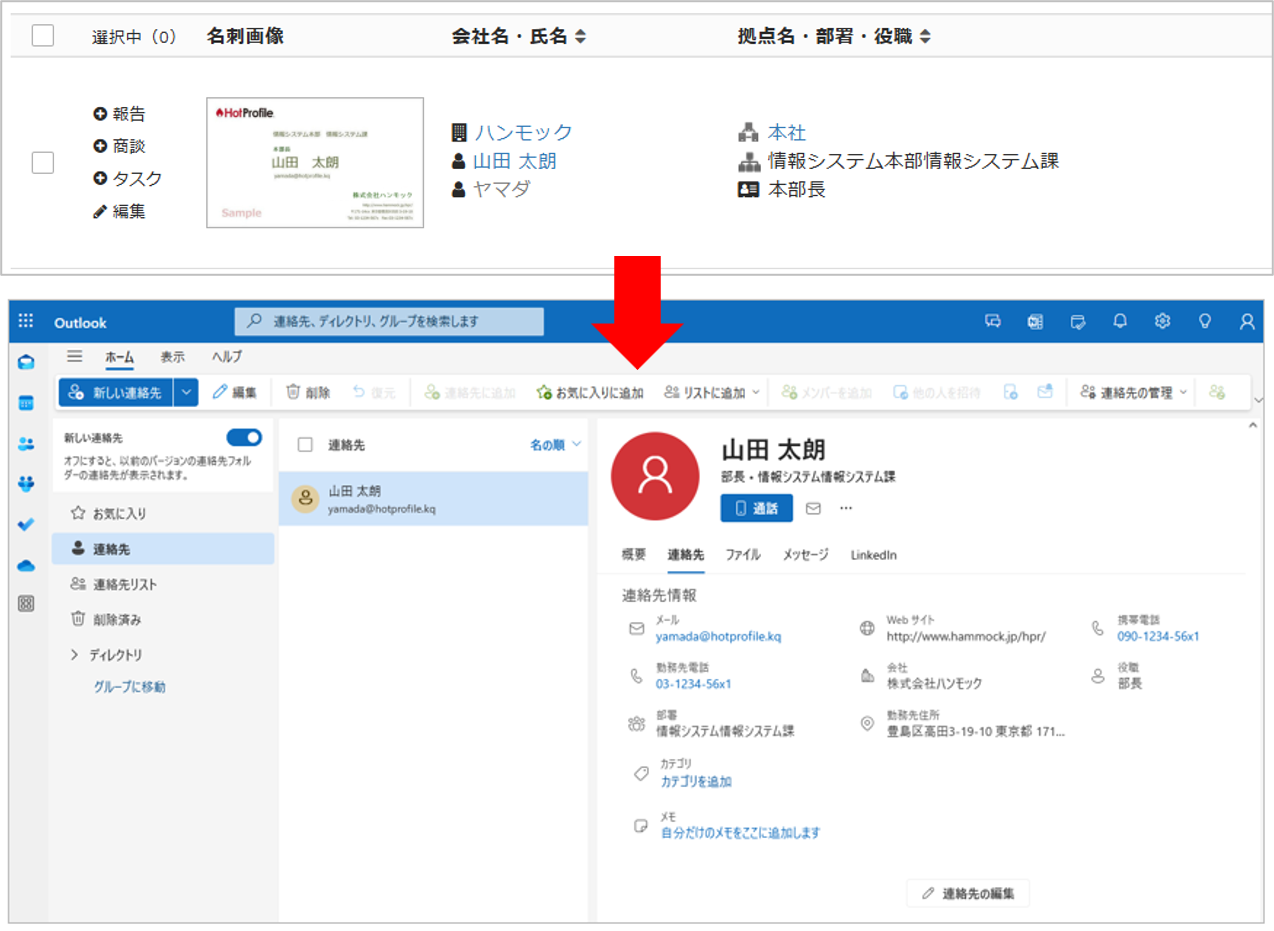Open the tips lightbulb icon
Screen dimensions: 1274x931
(x=1205, y=321)
